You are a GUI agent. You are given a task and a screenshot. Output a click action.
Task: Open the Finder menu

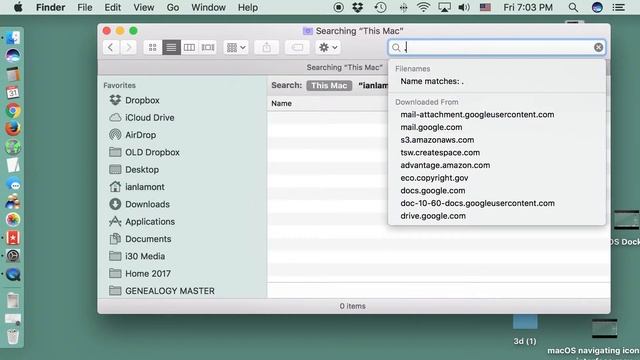pos(51,7)
